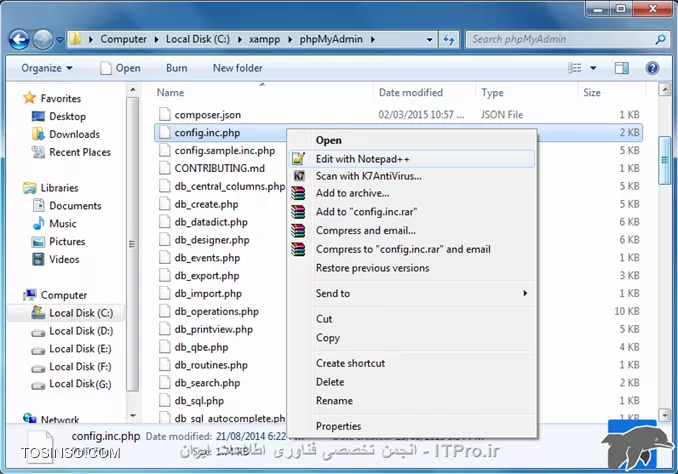678x474 pixels.
Task: Click the search magnifier icon
Action: point(660,39)
